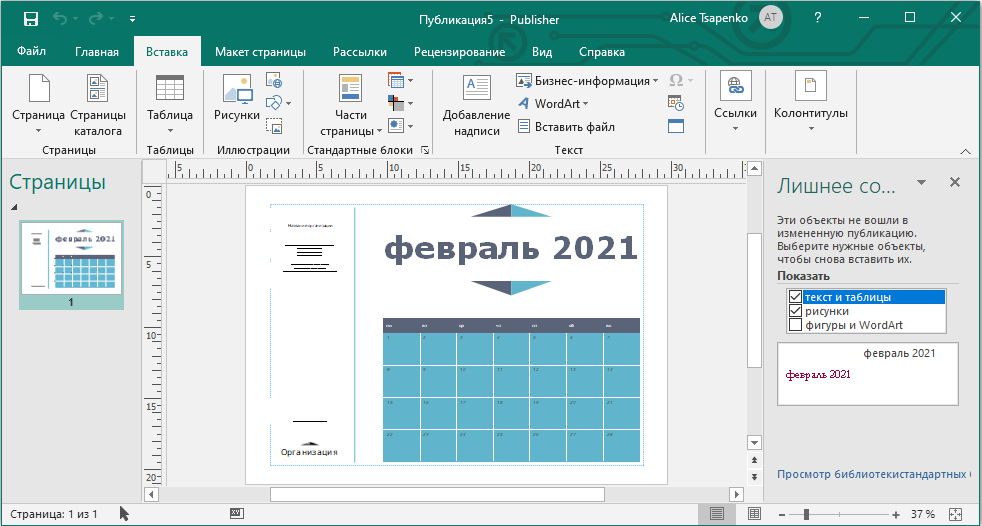Image resolution: width=982 pixels, height=526 pixels.
Task: Switch to the Макет страницы tab
Action: point(260,52)
